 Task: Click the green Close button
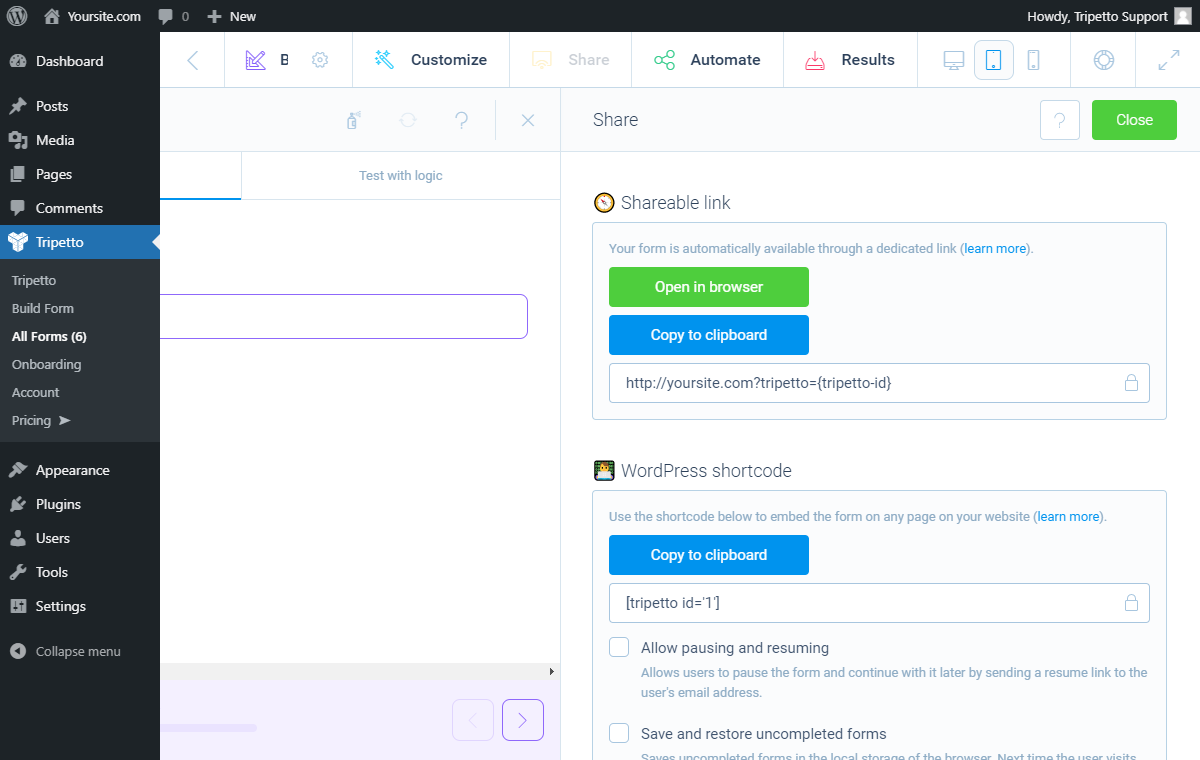click(1134, 120)
